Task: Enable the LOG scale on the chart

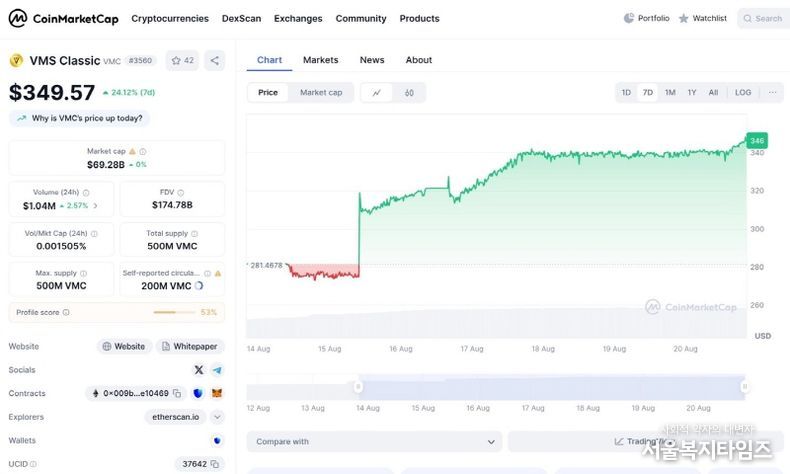Action: point(743,92)
